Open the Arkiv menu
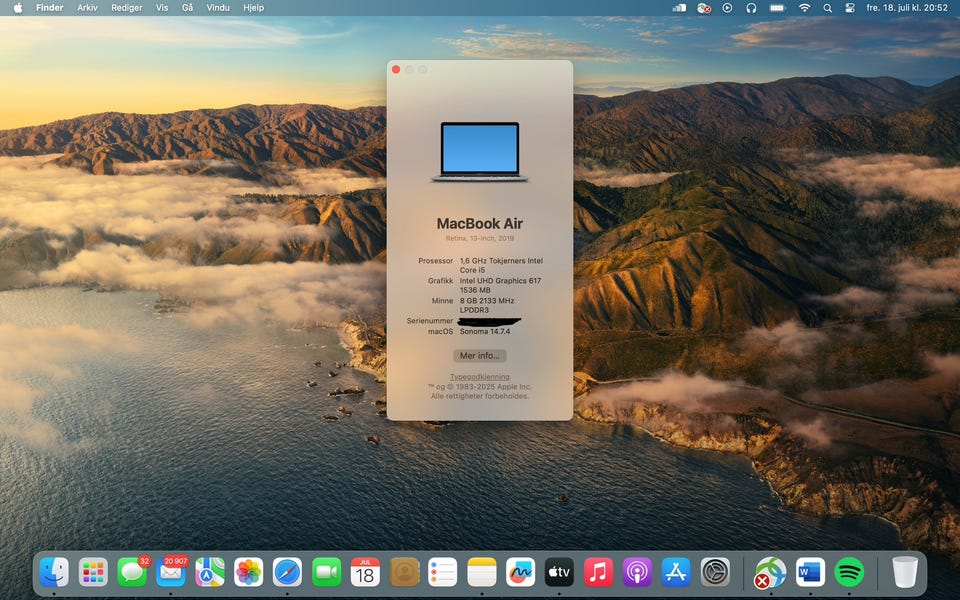 click(x=87, y=8)
